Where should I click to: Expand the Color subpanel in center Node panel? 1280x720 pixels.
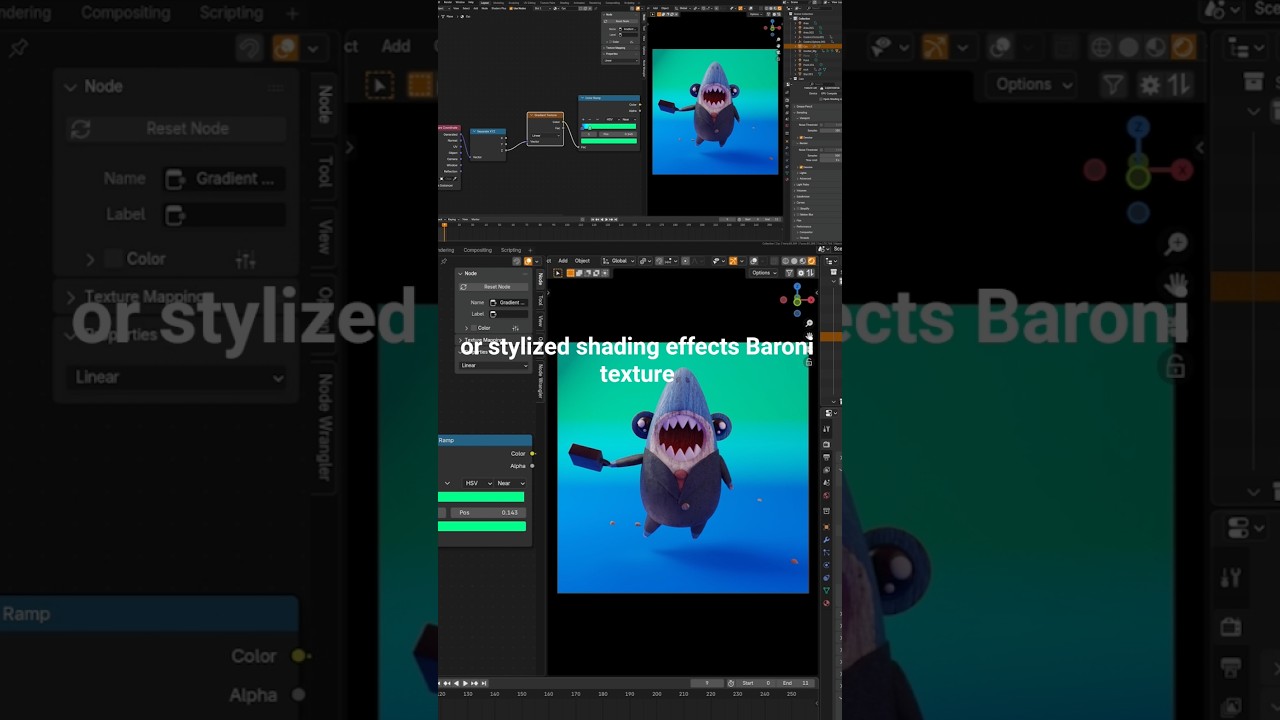(x=466, y=328)
